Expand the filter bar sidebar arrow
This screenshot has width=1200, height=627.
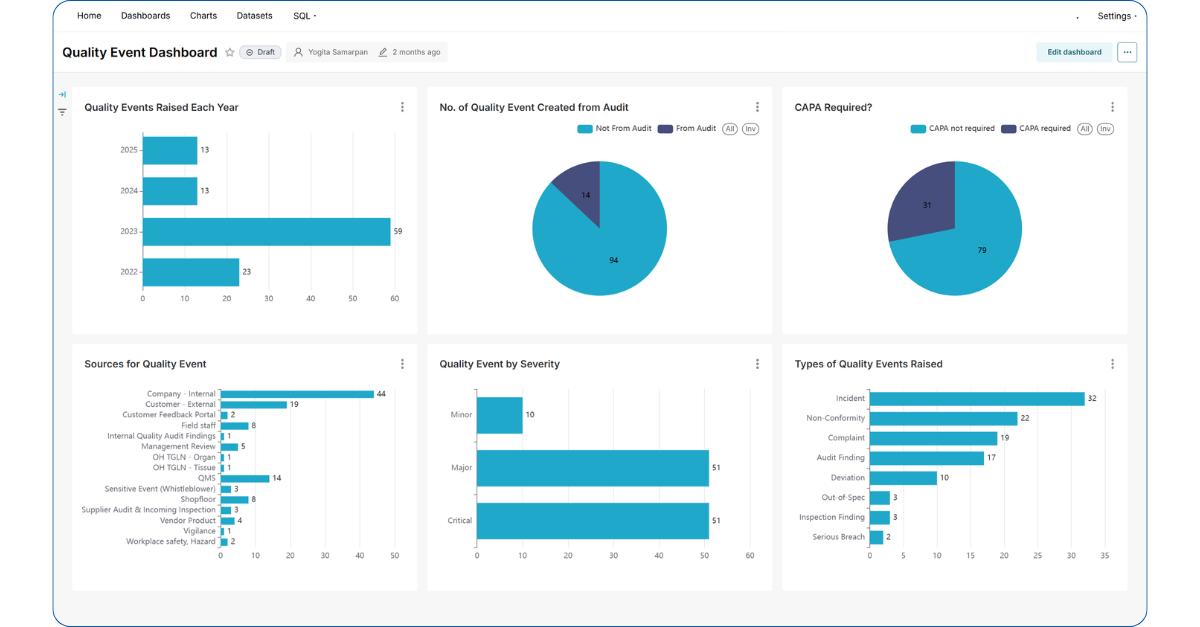tap(62, 93)
